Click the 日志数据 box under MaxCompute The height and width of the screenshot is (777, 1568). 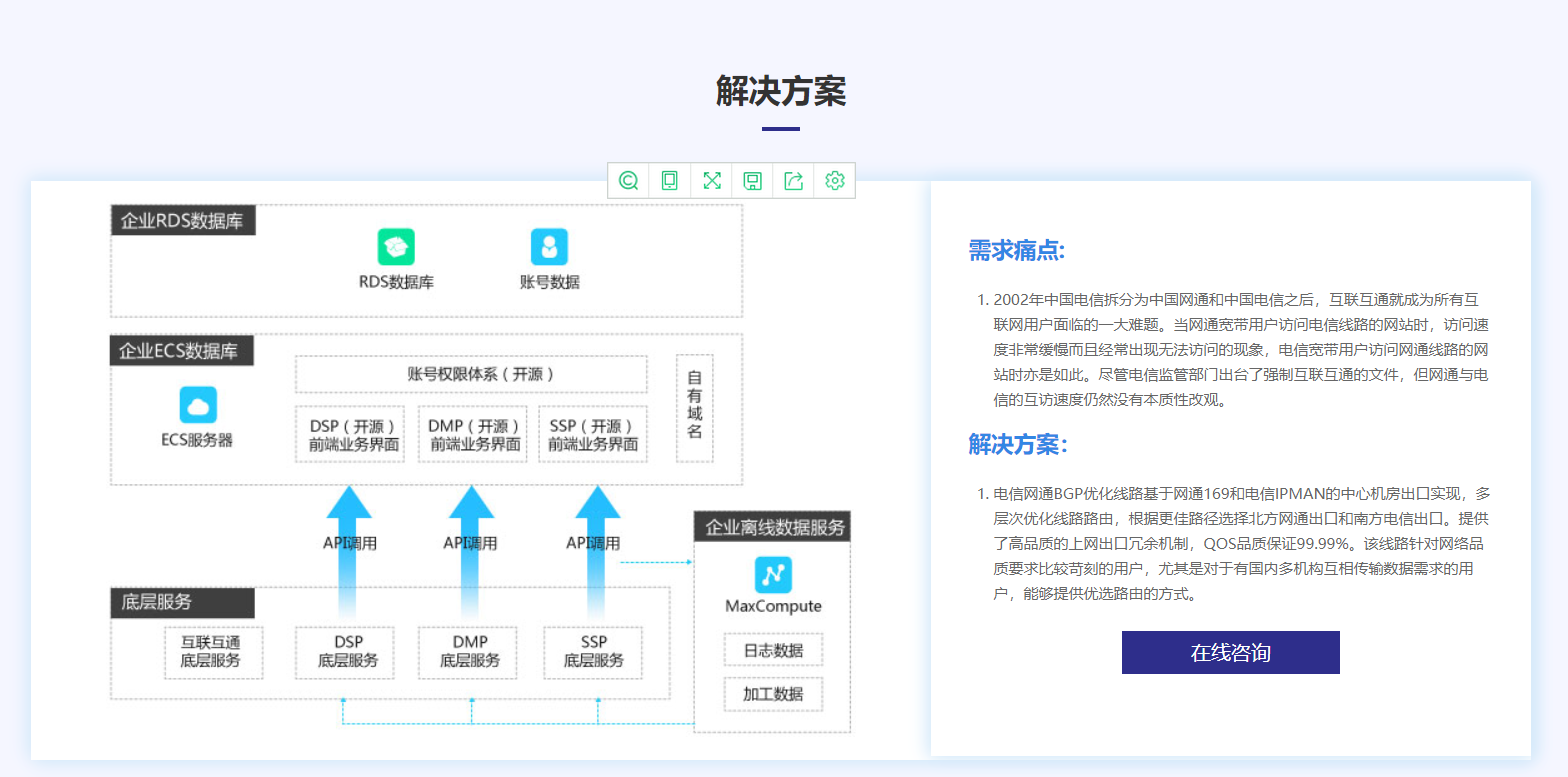773,651
